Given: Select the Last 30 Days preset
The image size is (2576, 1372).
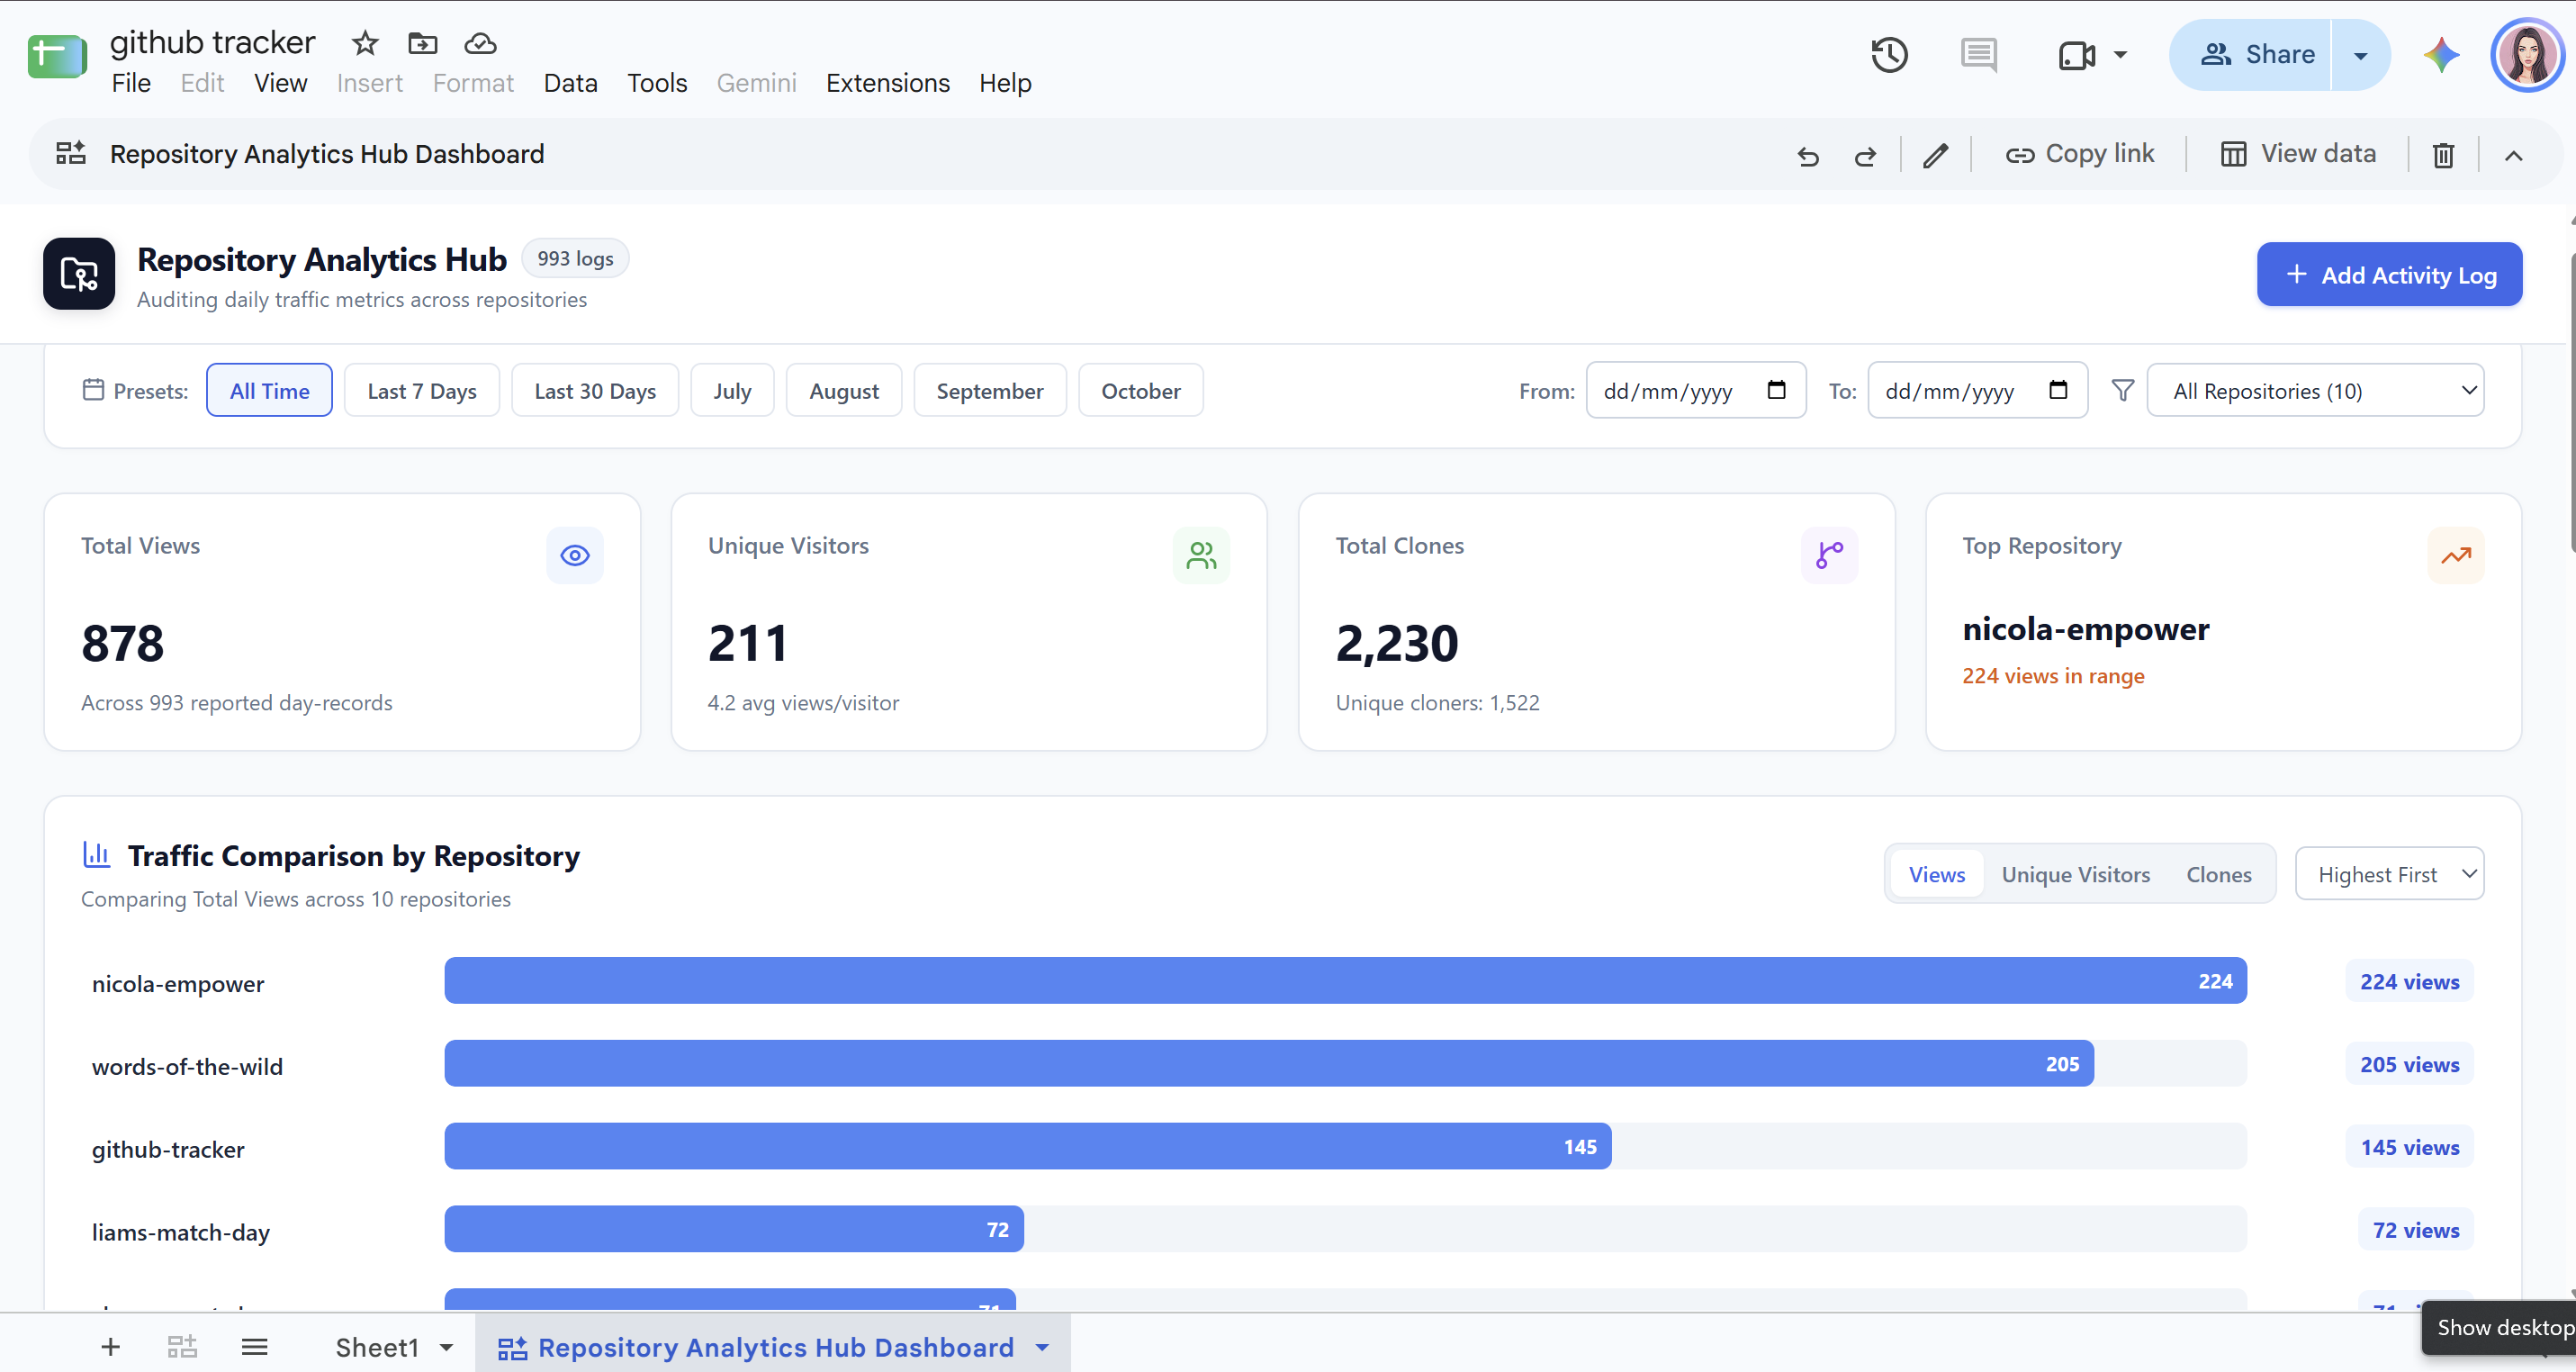Looking at the screenshot, I should [x=595, y=390].
